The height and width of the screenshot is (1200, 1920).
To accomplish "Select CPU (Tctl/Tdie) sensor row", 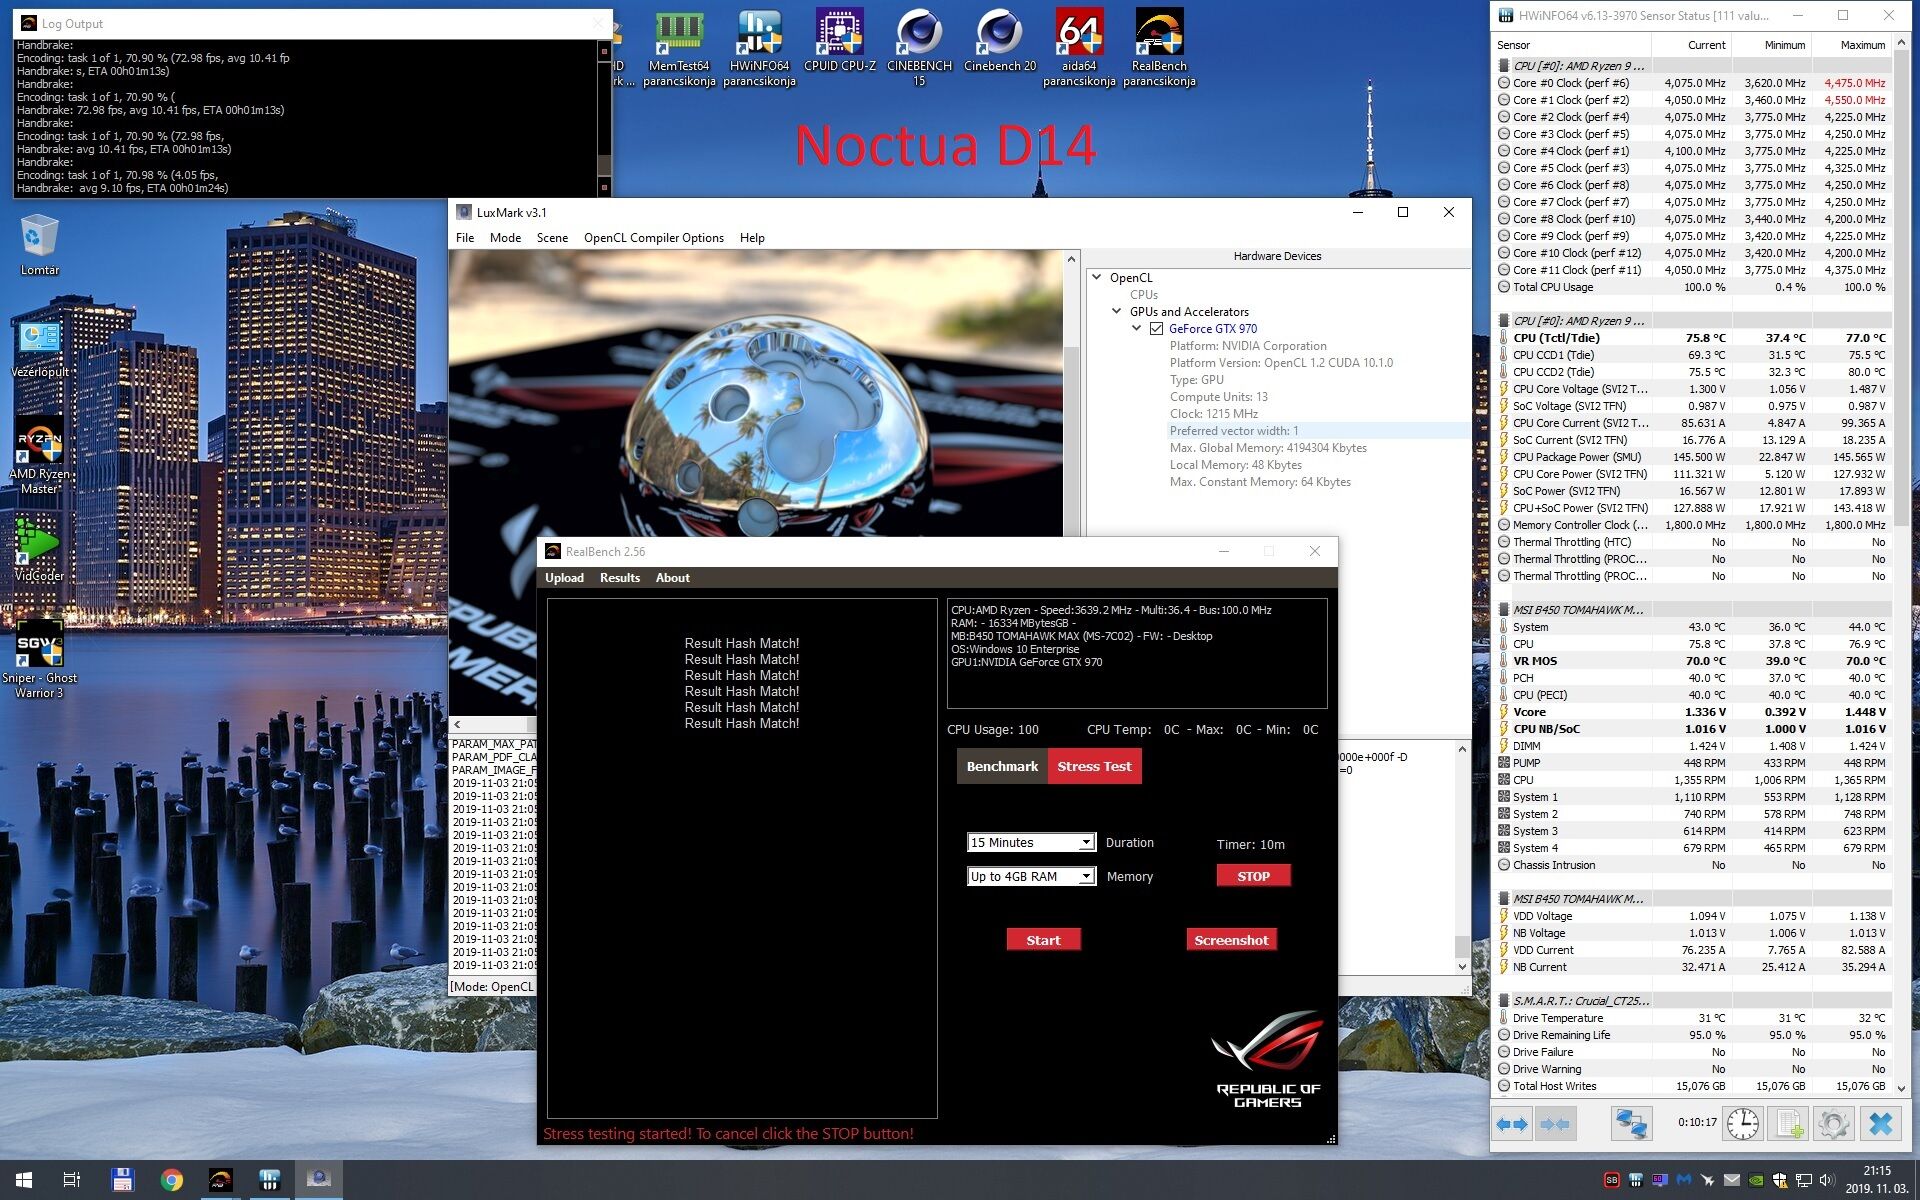I will [x=1692, y=338].
